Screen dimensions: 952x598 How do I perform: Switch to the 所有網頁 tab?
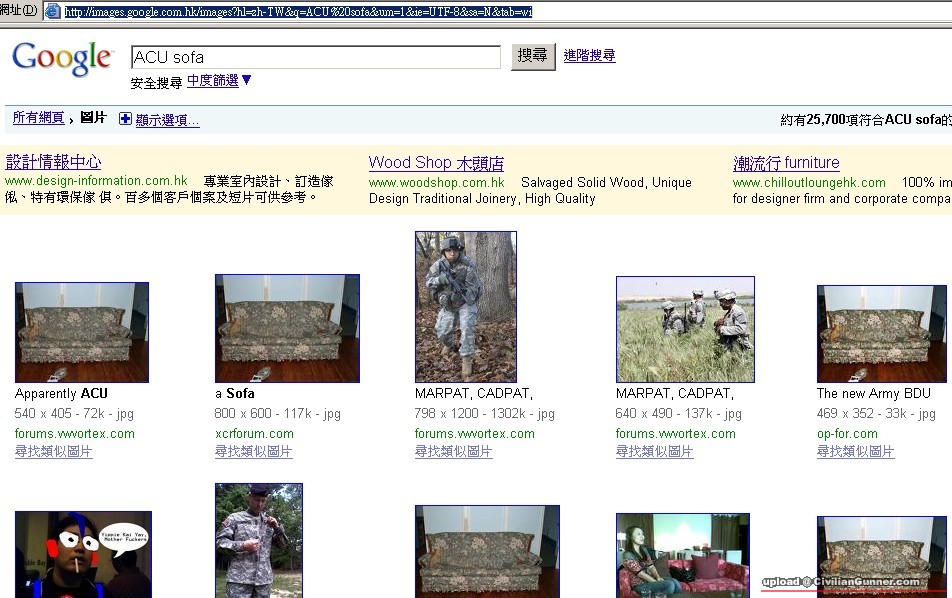coord(38,118)
